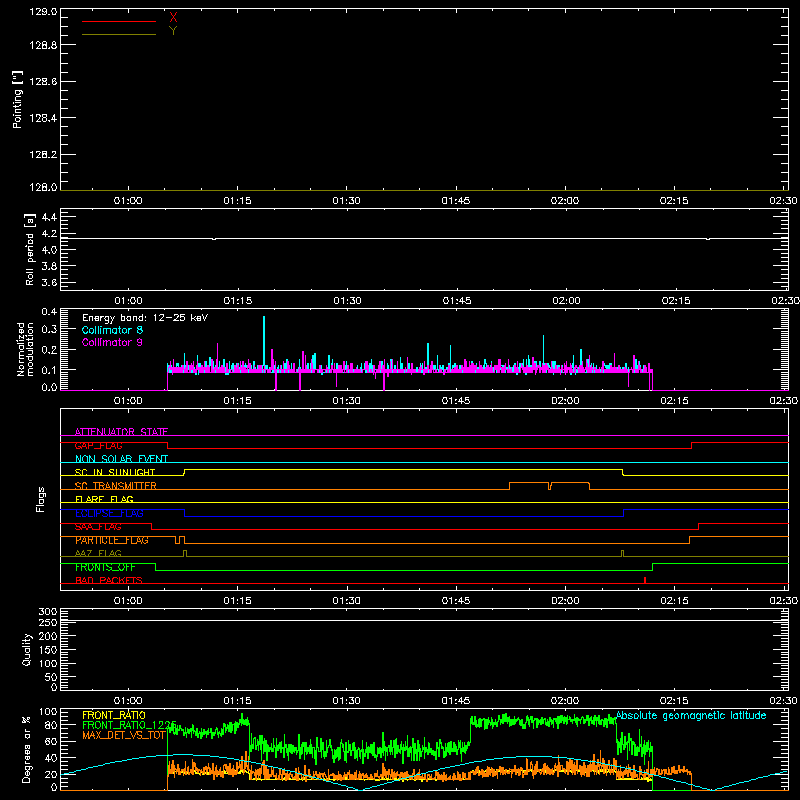The width and height of the screenshot is (800, 800).
Task: Select the 'Y' legend label
Action: click(173, 31)
